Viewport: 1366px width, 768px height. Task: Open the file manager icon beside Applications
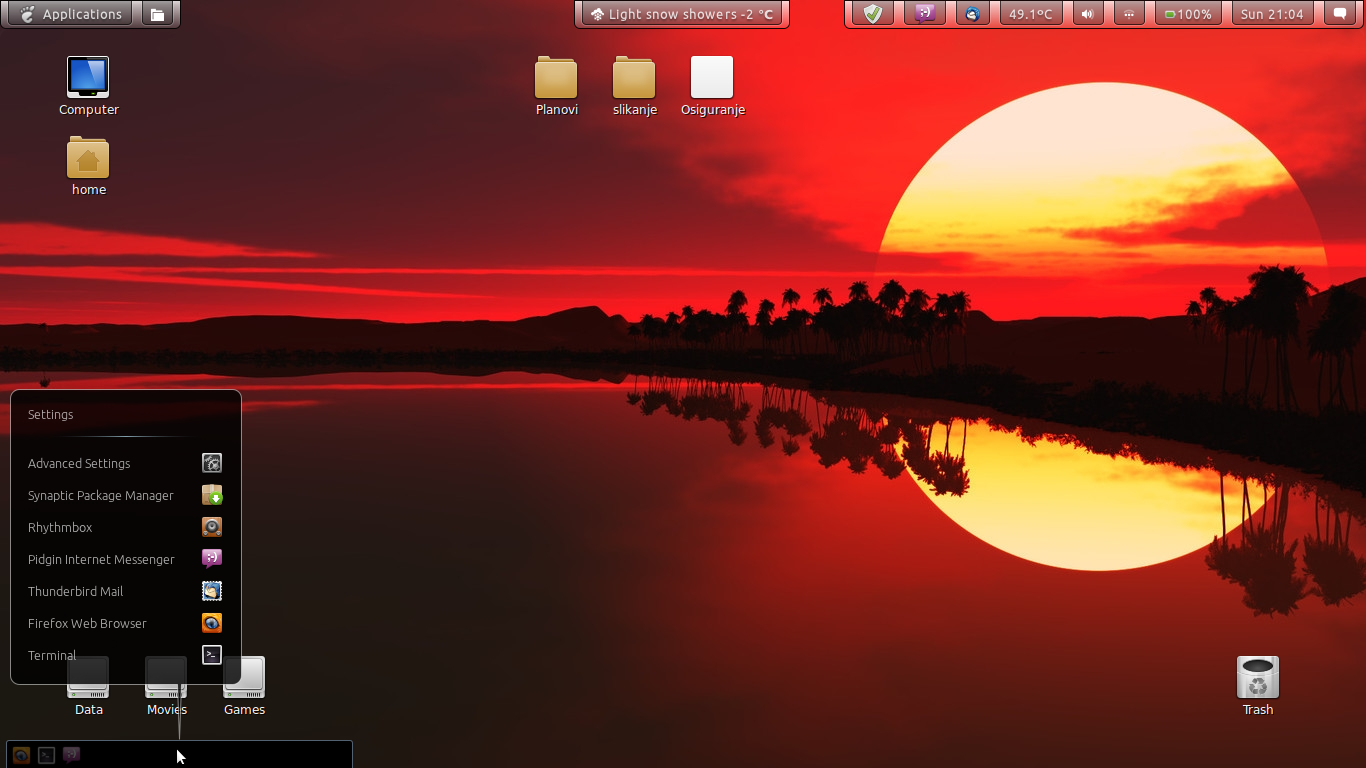coord(157,14)
